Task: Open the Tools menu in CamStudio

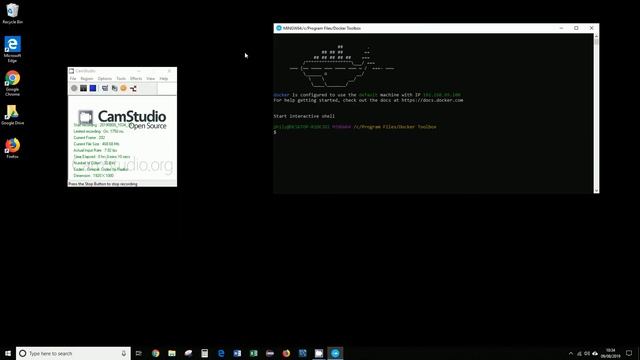Action: (x=121, y=78)
